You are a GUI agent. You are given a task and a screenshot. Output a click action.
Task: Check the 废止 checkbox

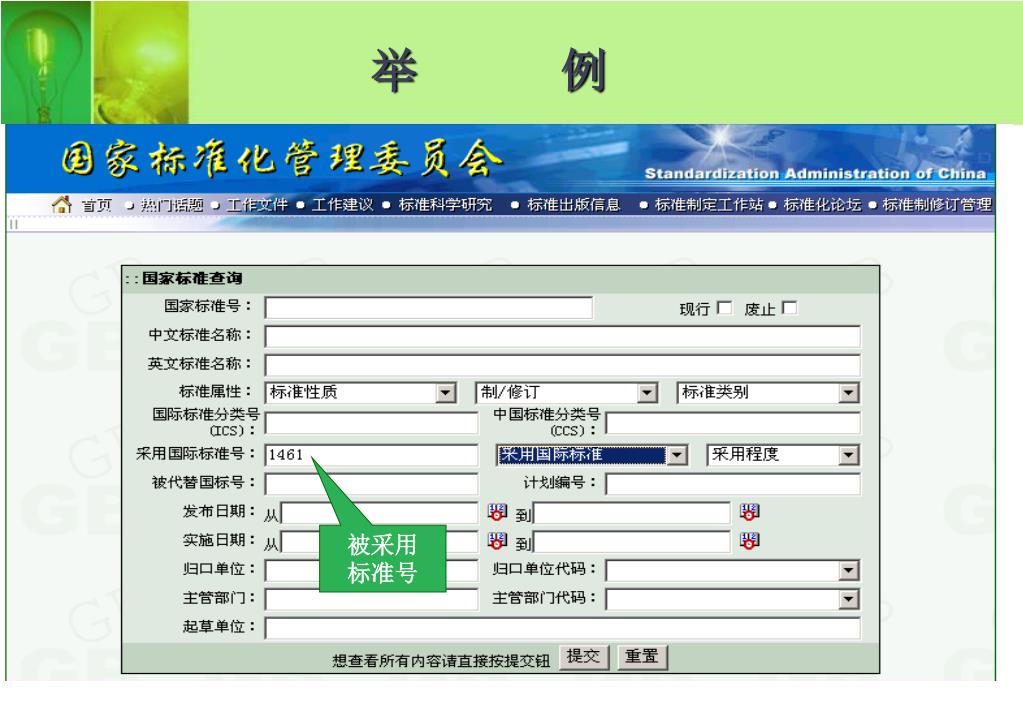pyautogui.click(x=789, y=307)
